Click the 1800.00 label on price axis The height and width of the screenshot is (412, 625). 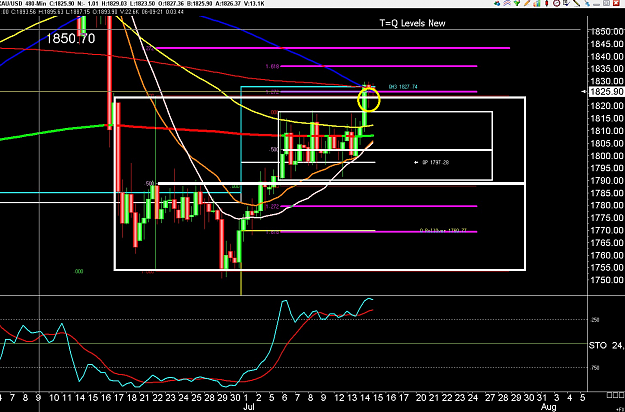point(607,155)
